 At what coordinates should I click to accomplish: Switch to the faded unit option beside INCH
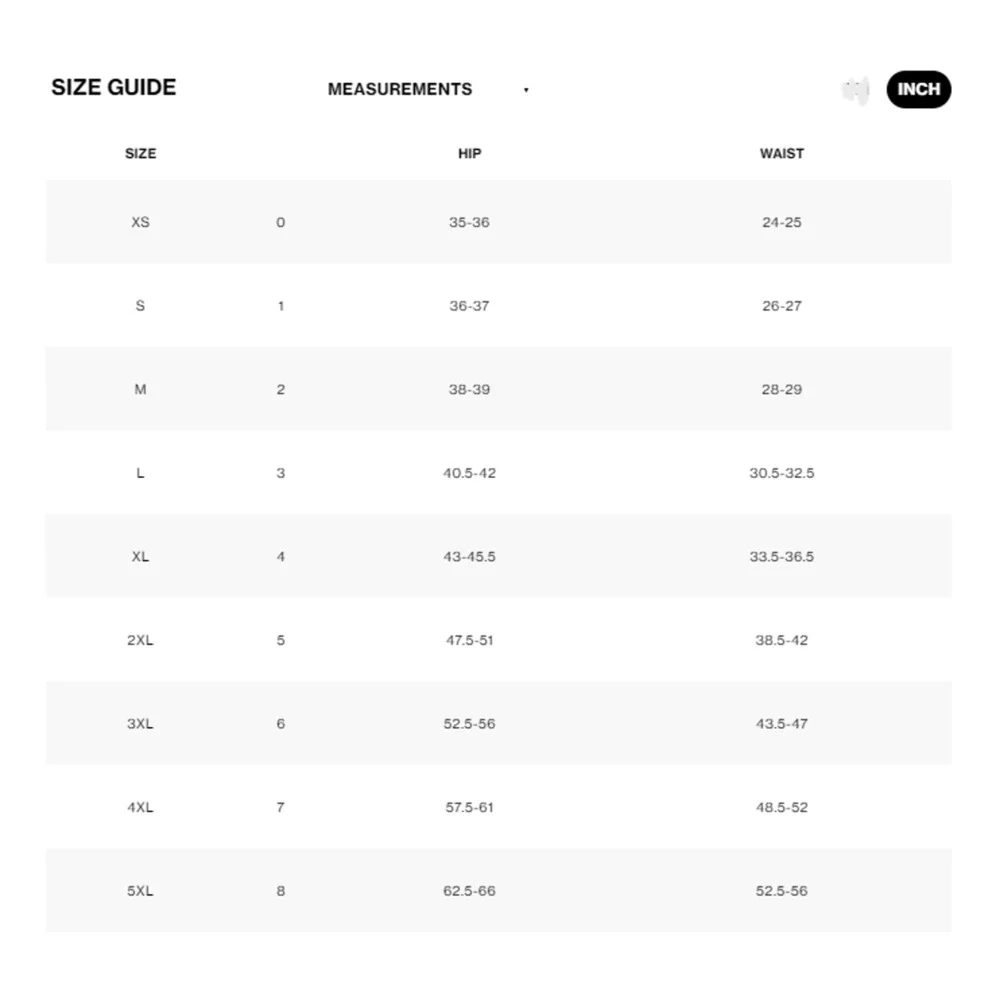coord(855,91)
